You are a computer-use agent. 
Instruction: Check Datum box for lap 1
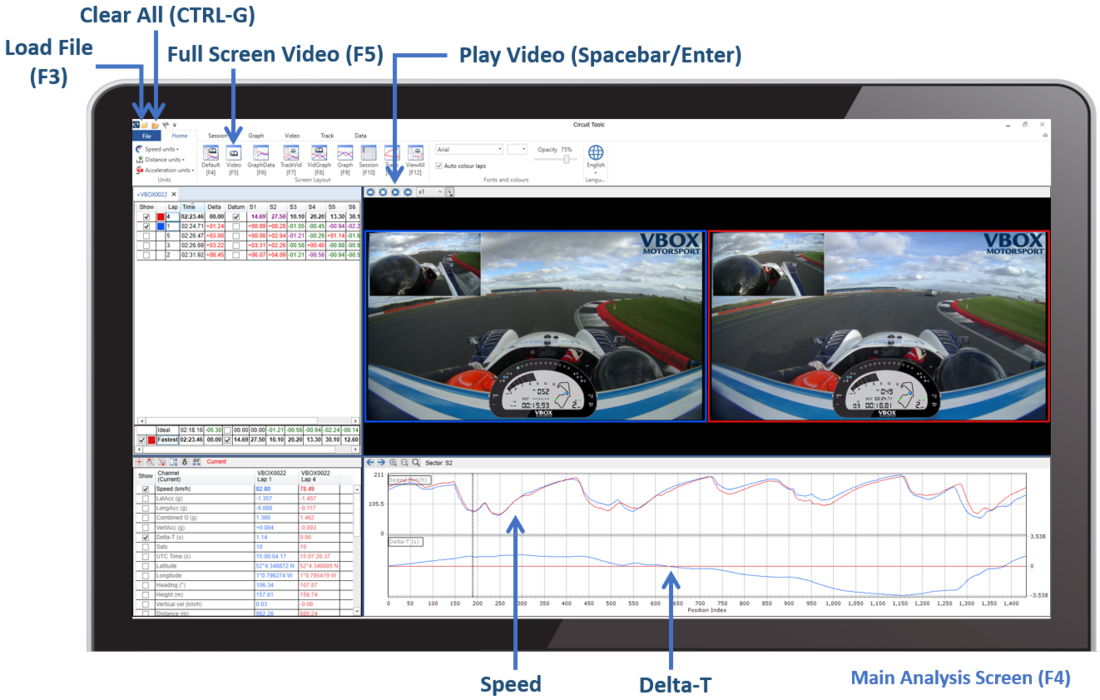[x=236, y=227]
